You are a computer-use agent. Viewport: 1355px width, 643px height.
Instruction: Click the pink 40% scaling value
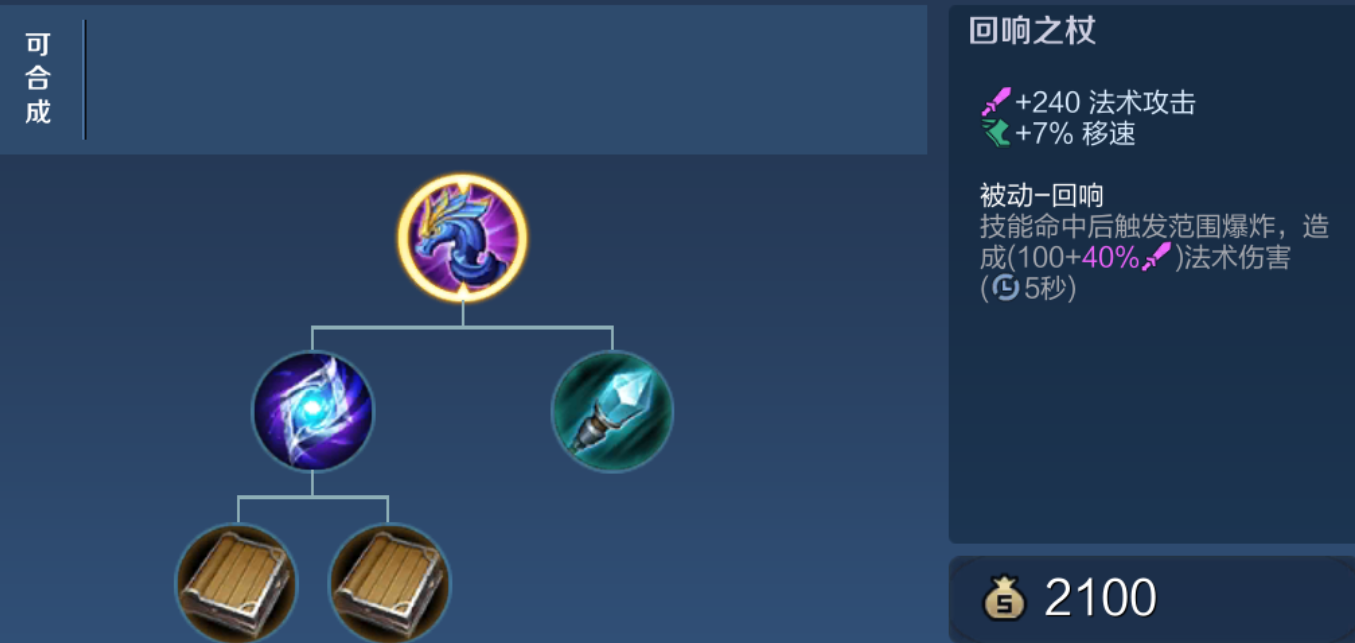click(1111, 258)
